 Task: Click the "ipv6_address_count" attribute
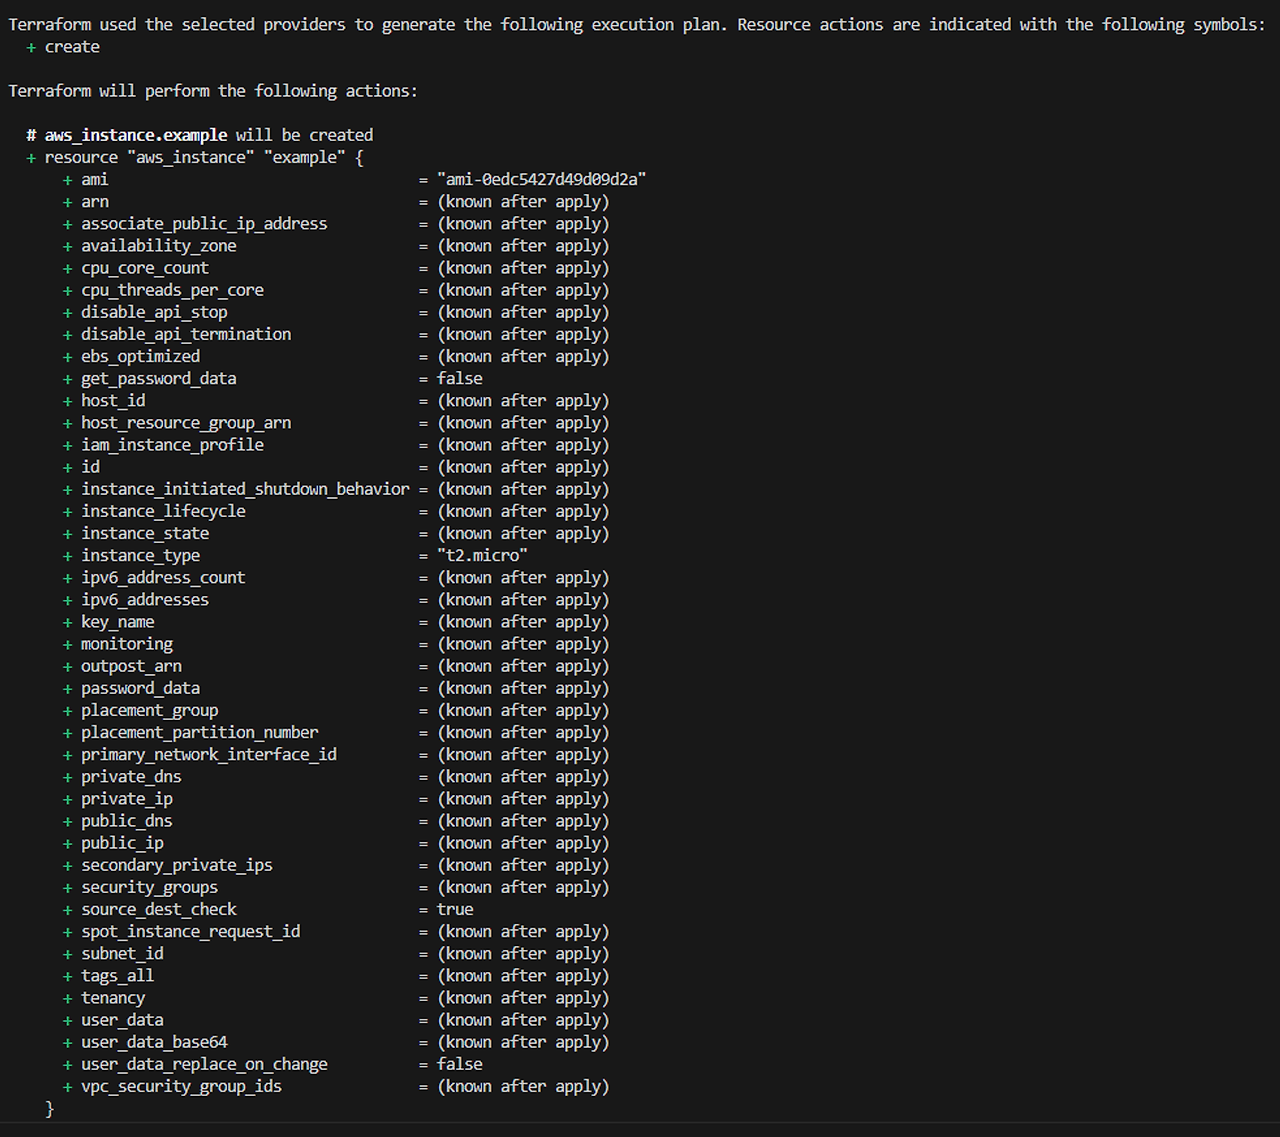pyautogui.click(x=163, y=577)
